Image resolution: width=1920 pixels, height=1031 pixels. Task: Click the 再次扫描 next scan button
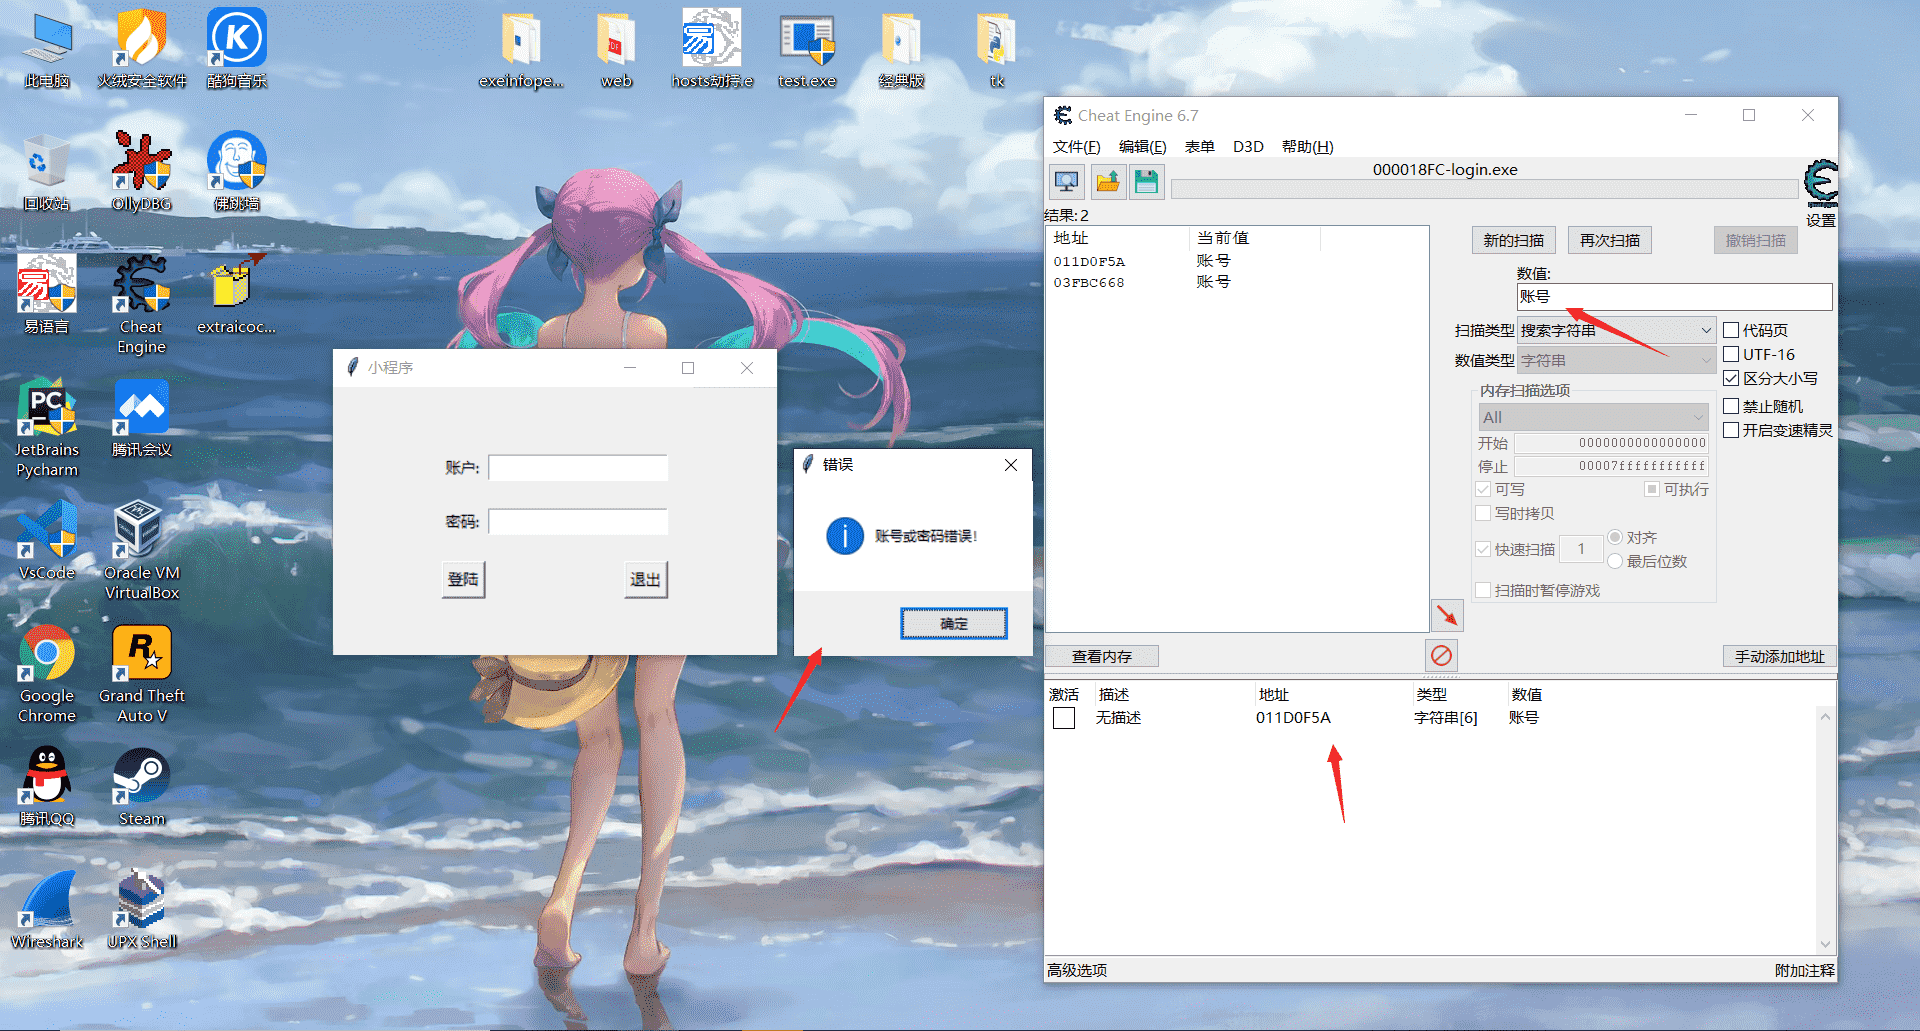pos(1609,240)
